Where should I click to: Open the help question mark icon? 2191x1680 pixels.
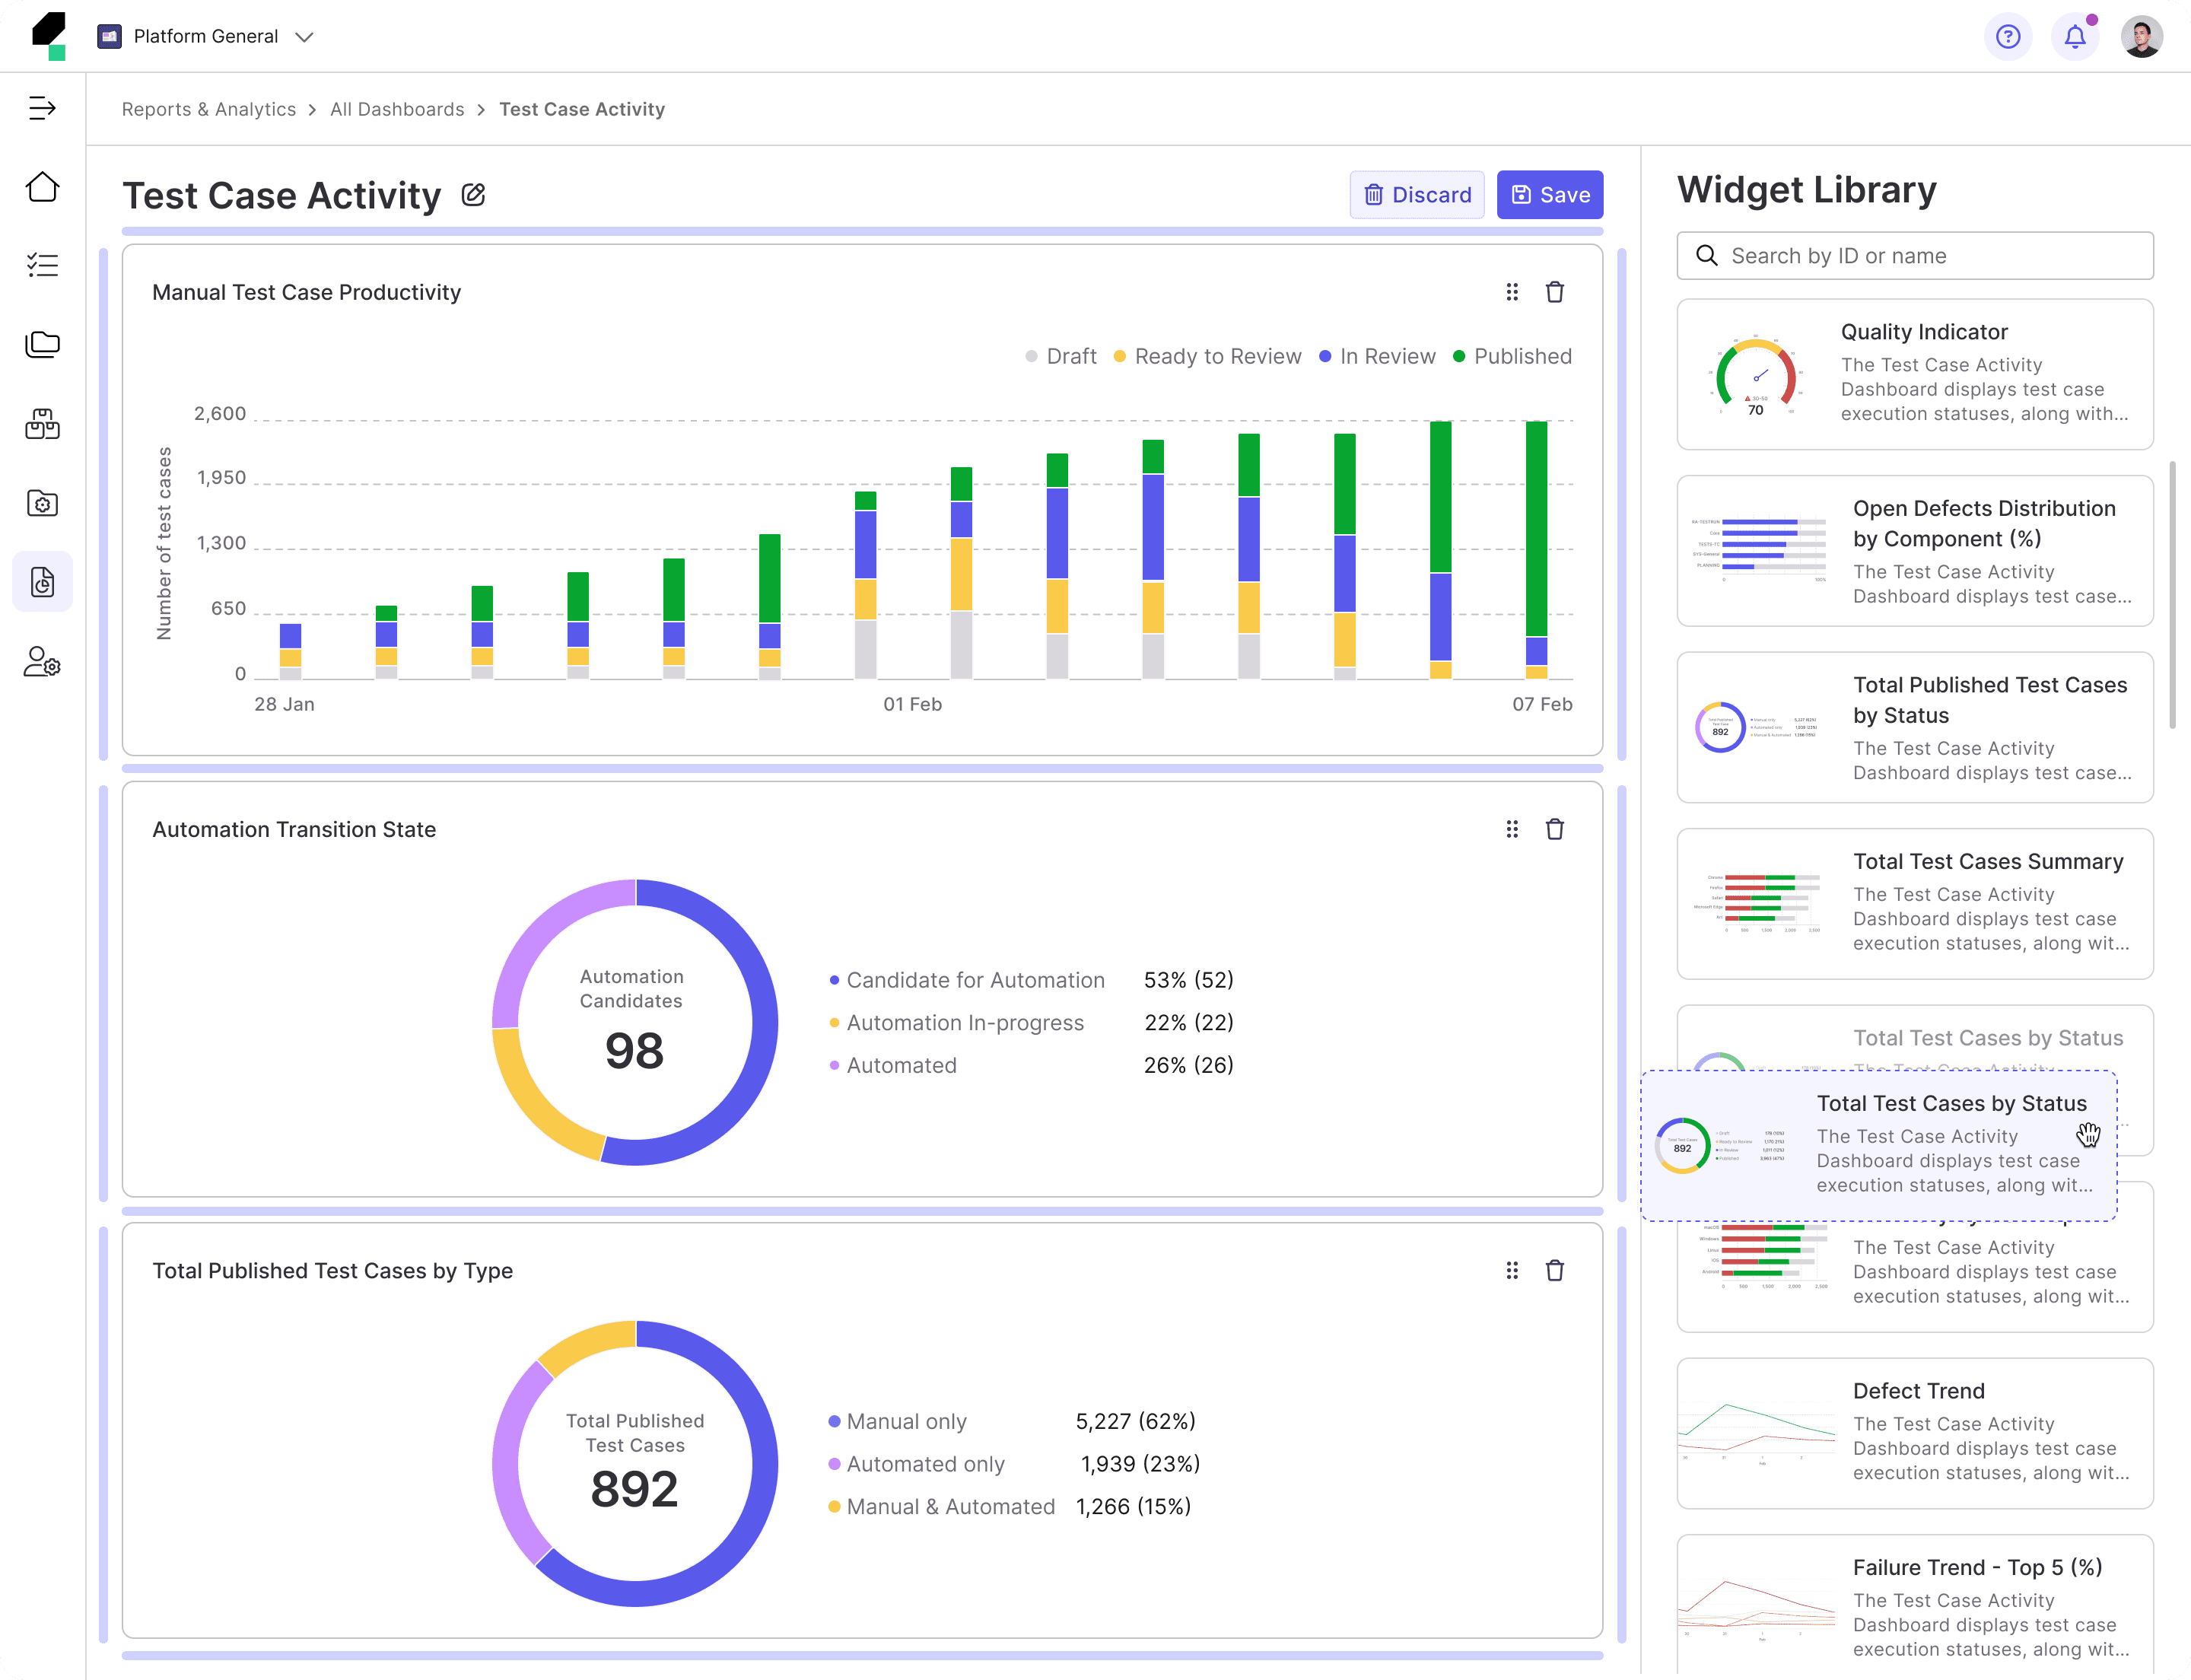pos(2007,37)
